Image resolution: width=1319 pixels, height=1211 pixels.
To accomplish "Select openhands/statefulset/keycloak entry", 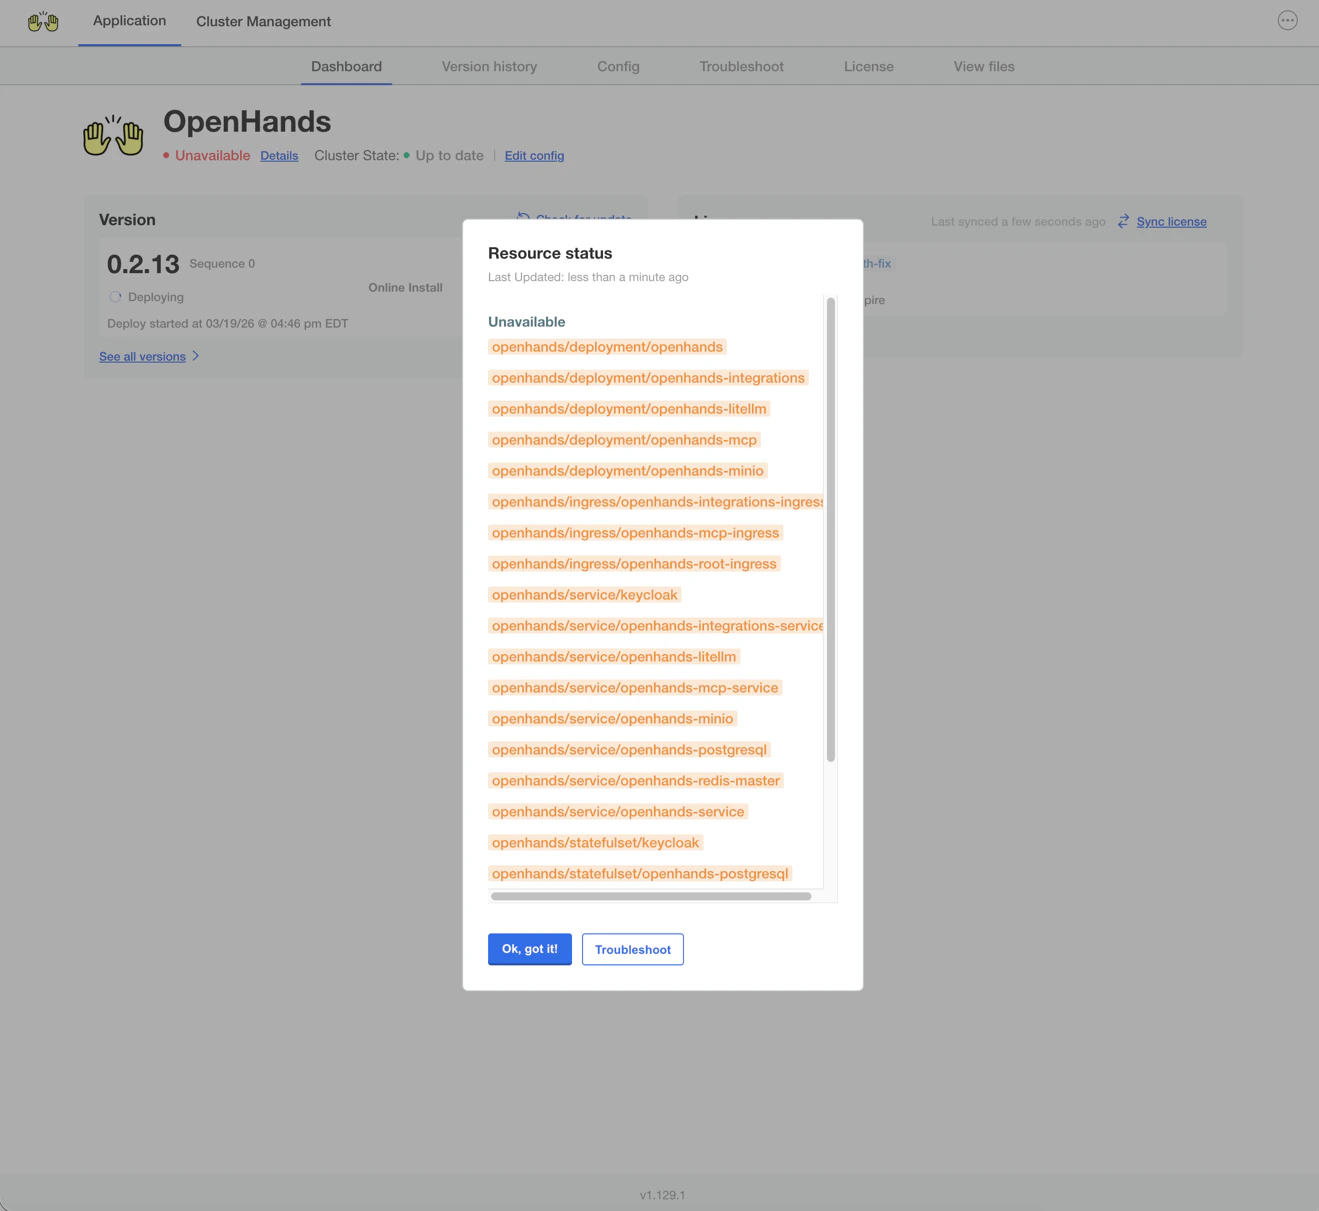I will click(x=595, y=843).
